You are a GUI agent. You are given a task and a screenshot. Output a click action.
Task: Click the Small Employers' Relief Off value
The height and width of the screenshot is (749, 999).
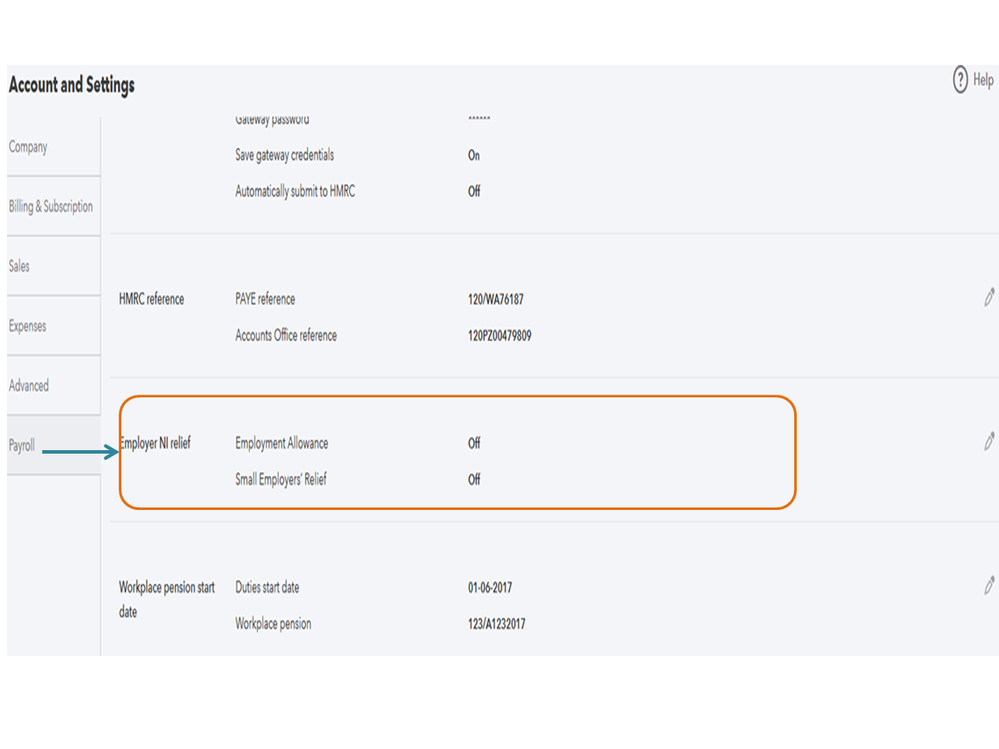click(474, 479)
